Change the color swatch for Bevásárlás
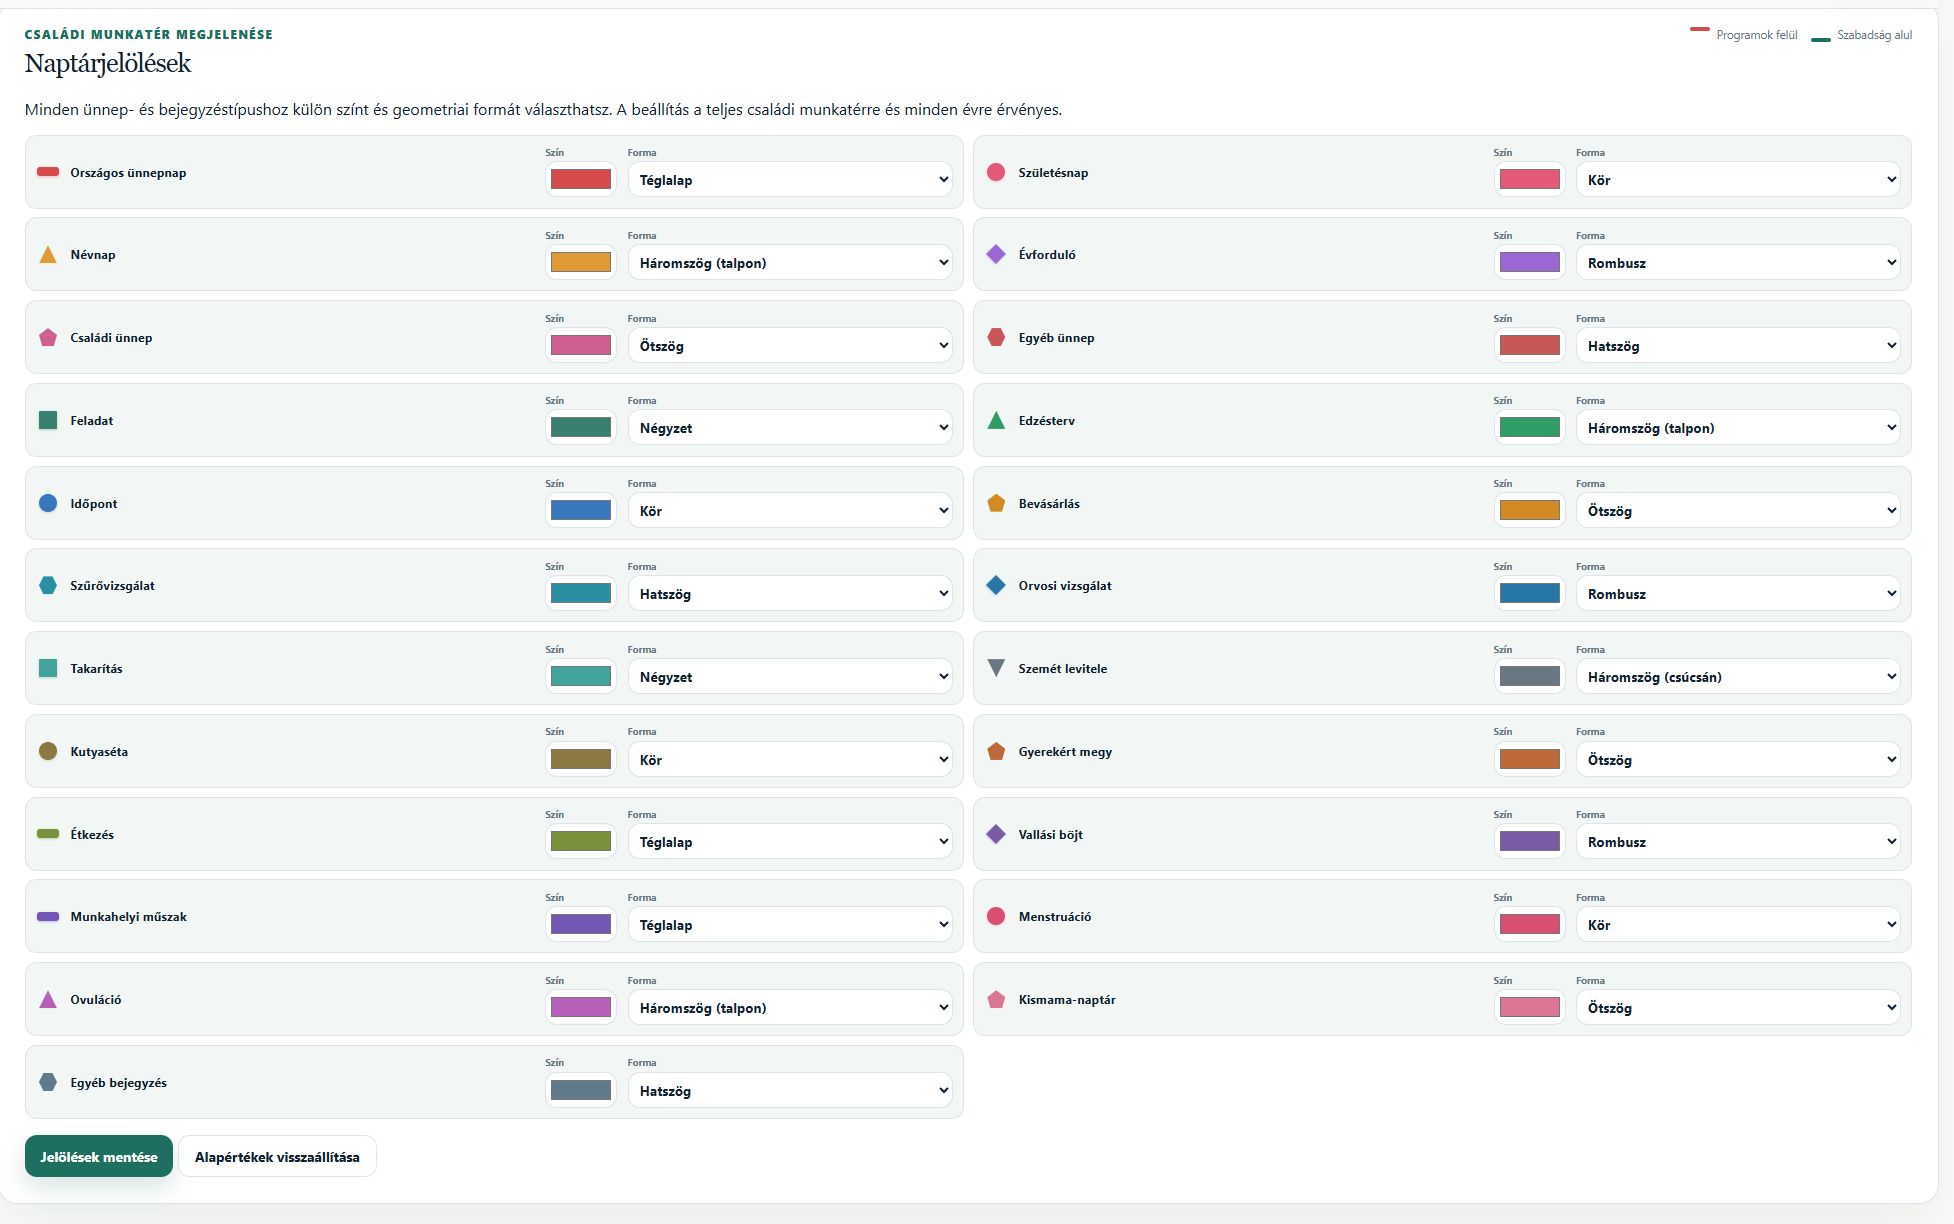 [1530, 511]
